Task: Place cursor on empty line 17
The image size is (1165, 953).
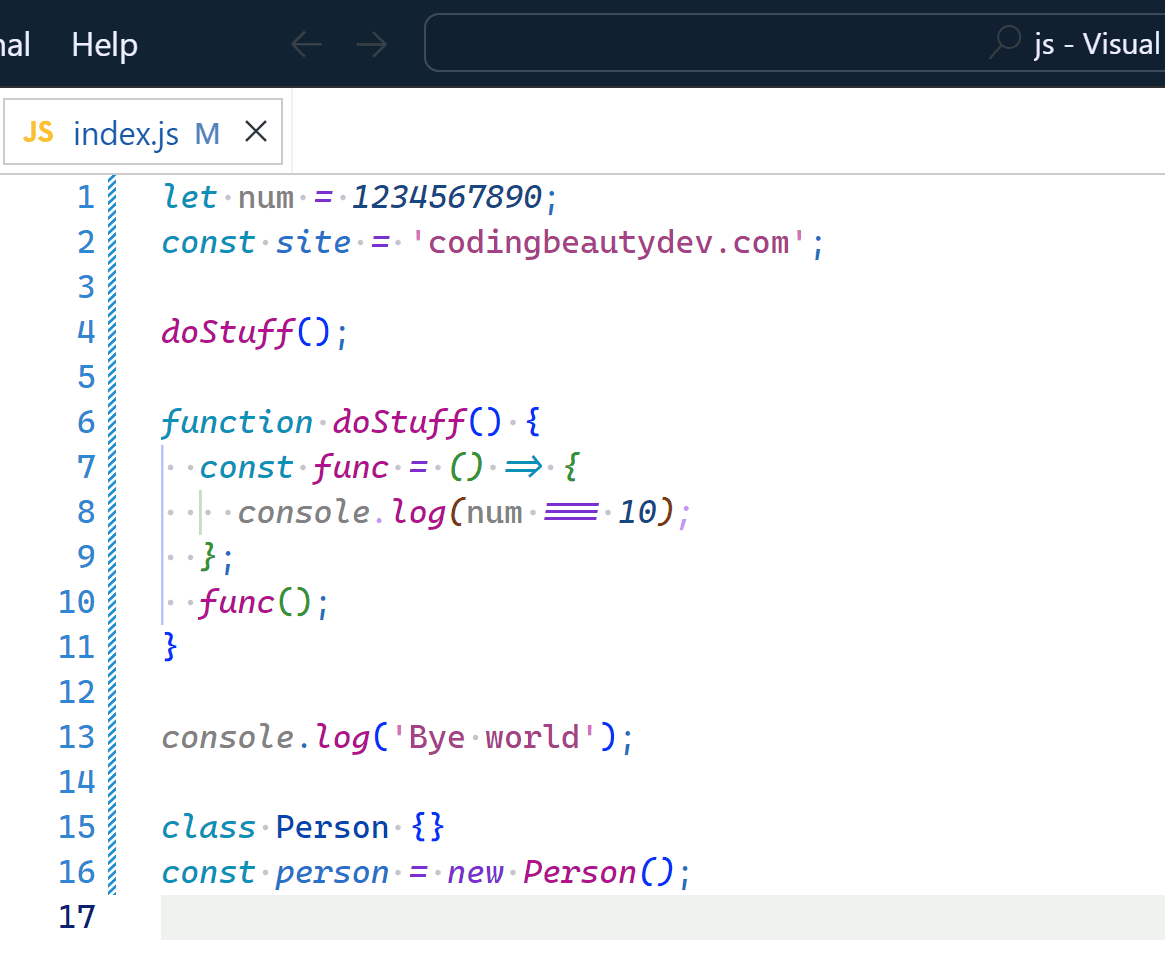Action: tap(663, 917)
